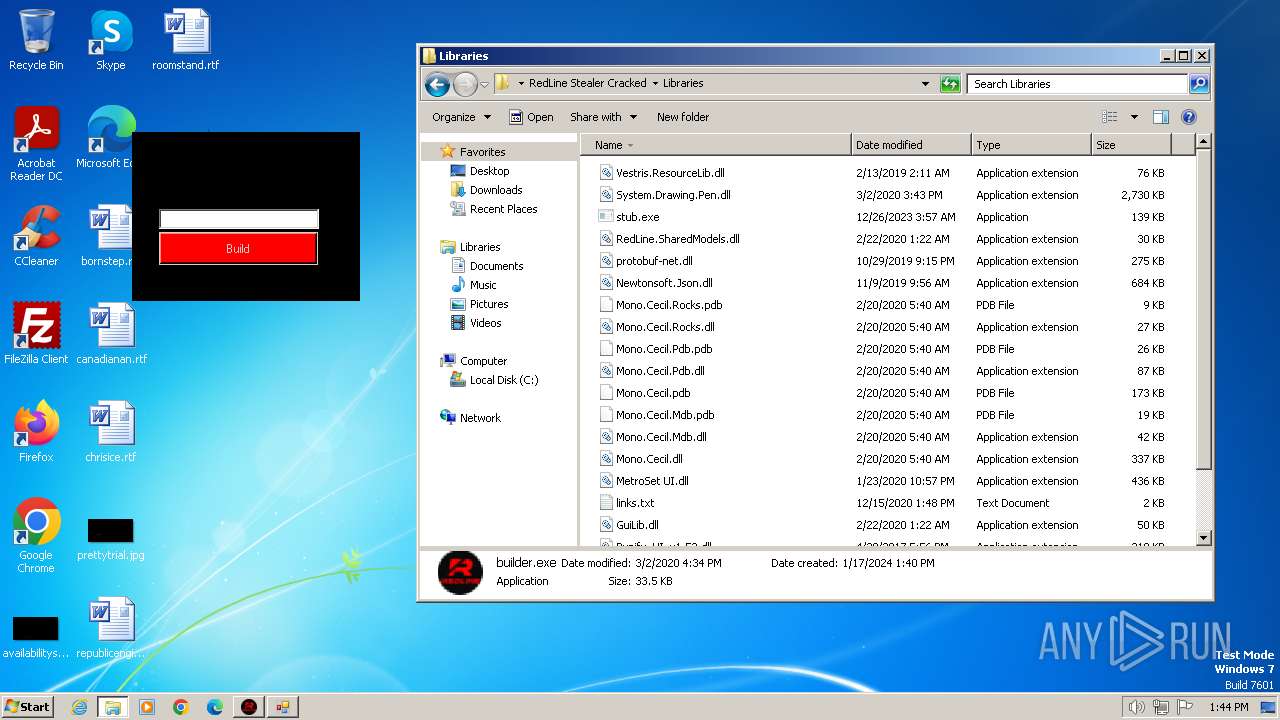Image resolution: width=1280 pixels, height=720 pixels.
Task: Change your view icon
Action: tap(1109, 117)
